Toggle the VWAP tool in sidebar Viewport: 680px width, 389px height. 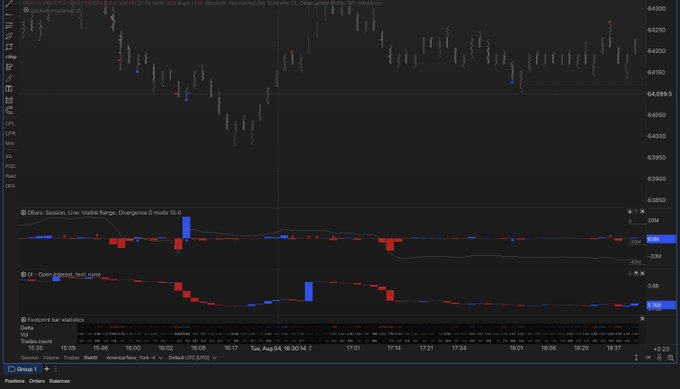10,57
